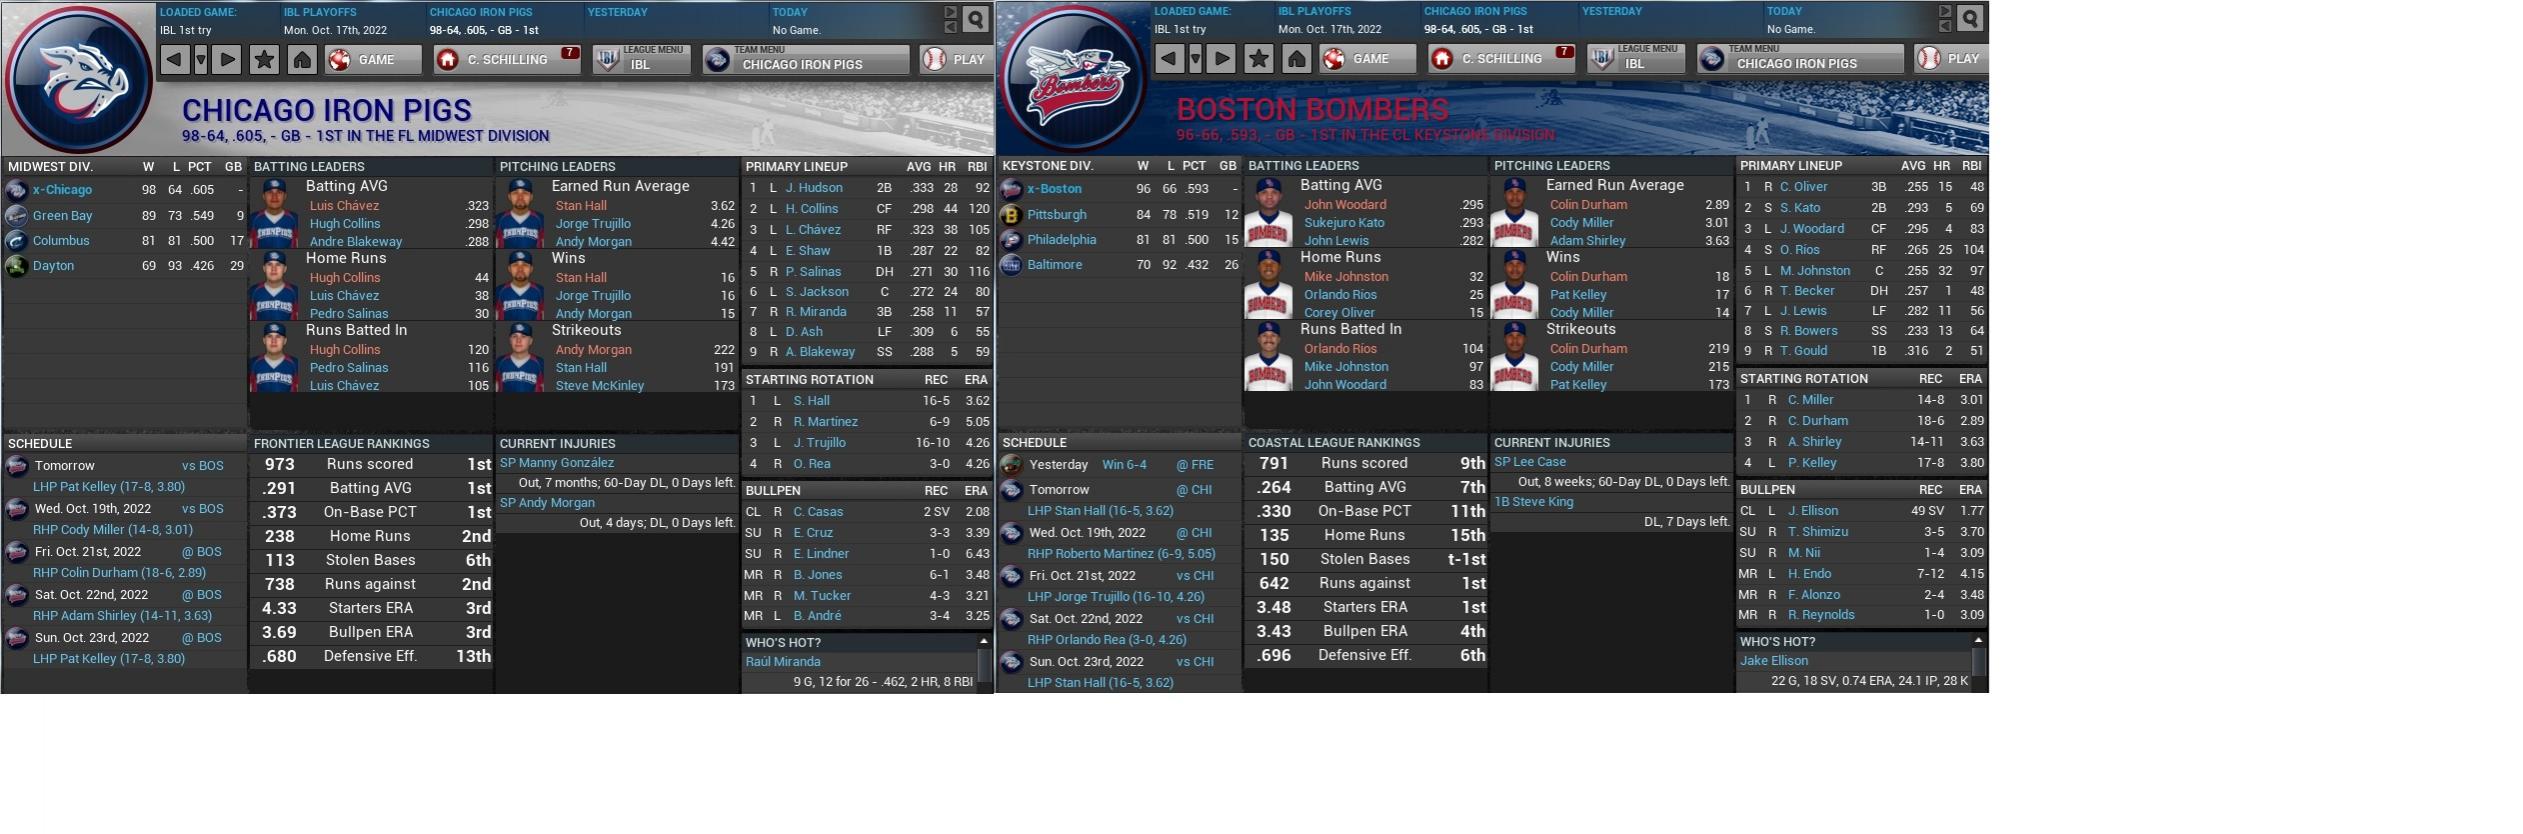The image size is (2523, 834).
Task: Click Green Bay team logo in standings
Action: coord(16,215)
